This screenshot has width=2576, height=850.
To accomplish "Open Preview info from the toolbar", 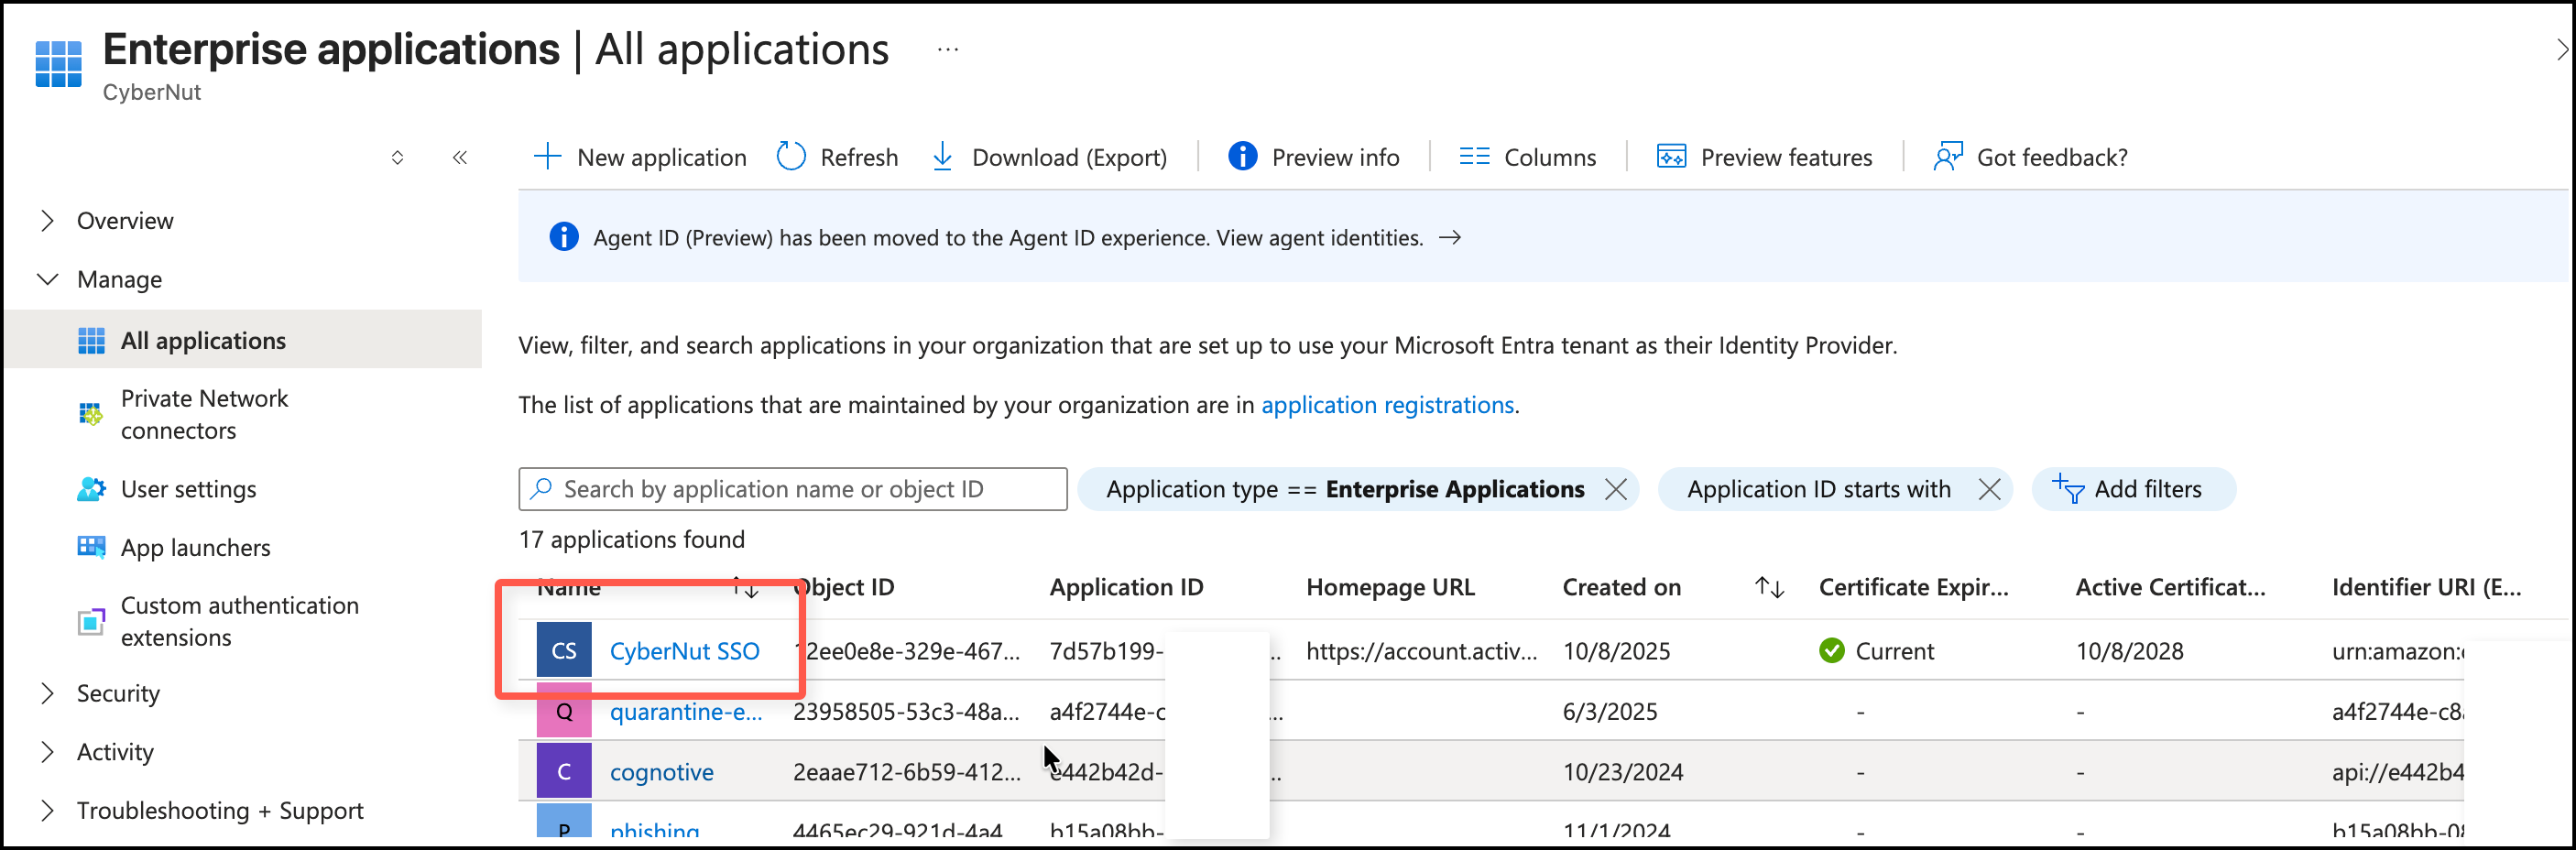I will 1314,157.
